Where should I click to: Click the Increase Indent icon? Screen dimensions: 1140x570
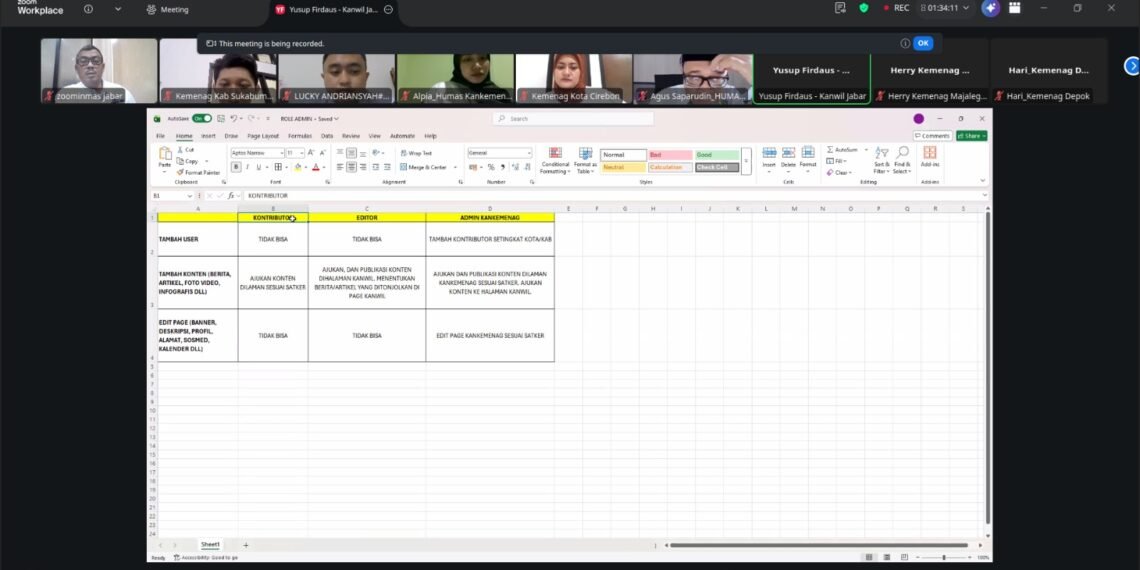(388, 167)
